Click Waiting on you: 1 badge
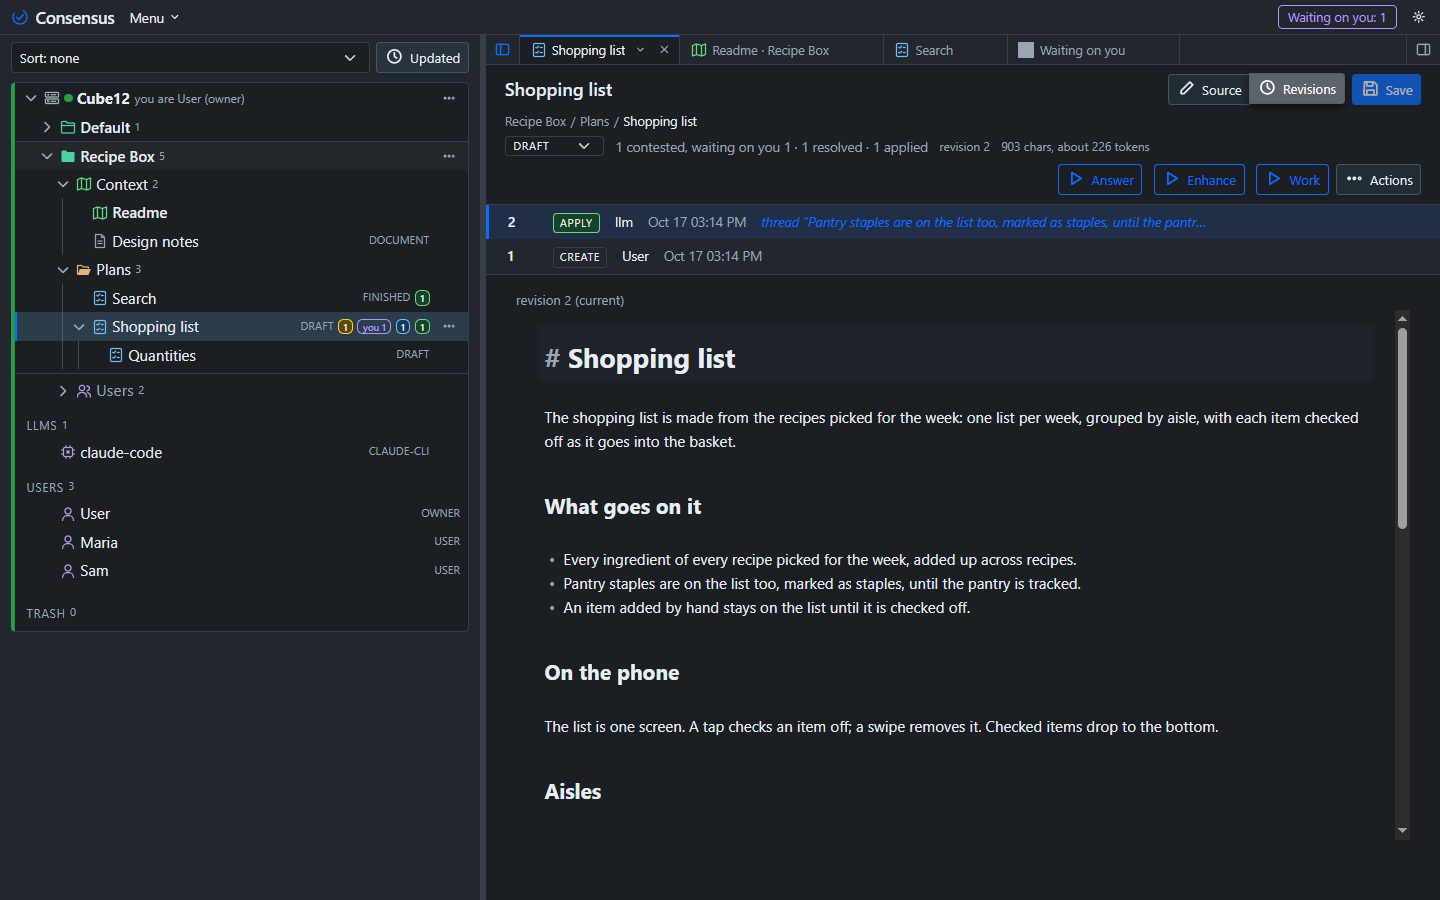This screenshot has width=1440, height=900. [1337, 17]
